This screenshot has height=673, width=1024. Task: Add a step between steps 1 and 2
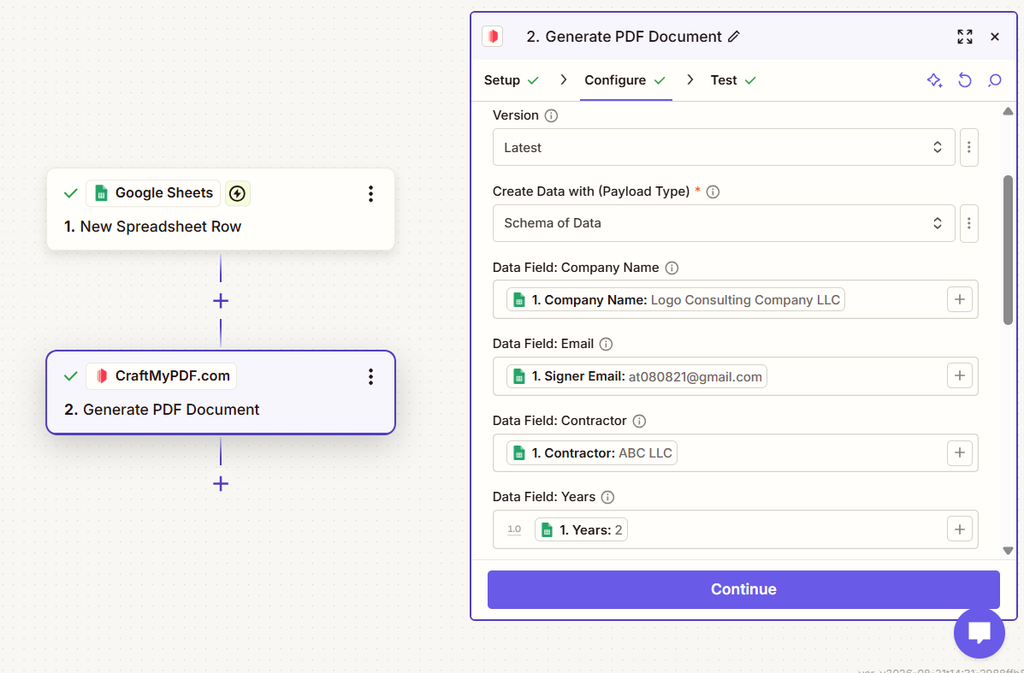(221, 301)
